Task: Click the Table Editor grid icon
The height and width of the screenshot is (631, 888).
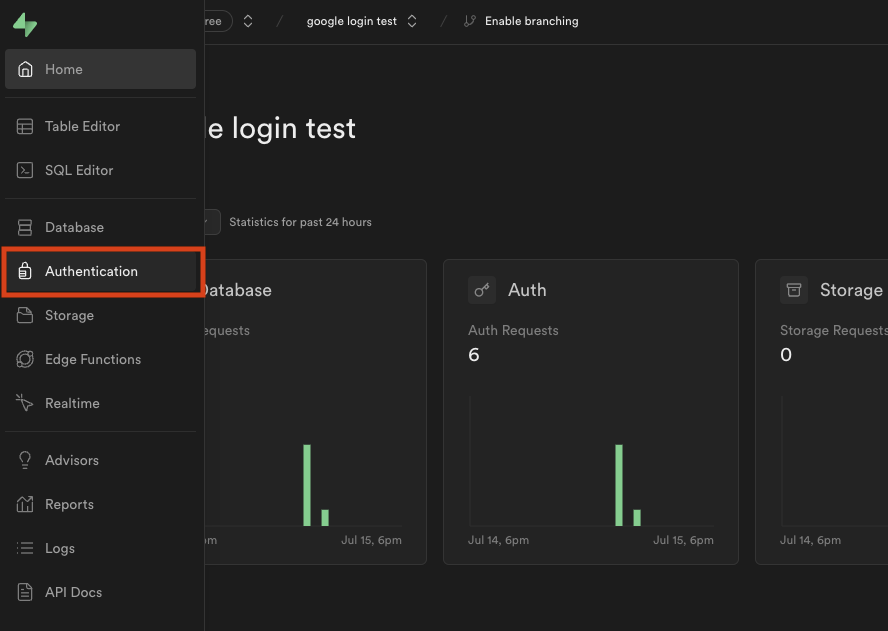Action: pyautogui.click(x=25, y=126)
